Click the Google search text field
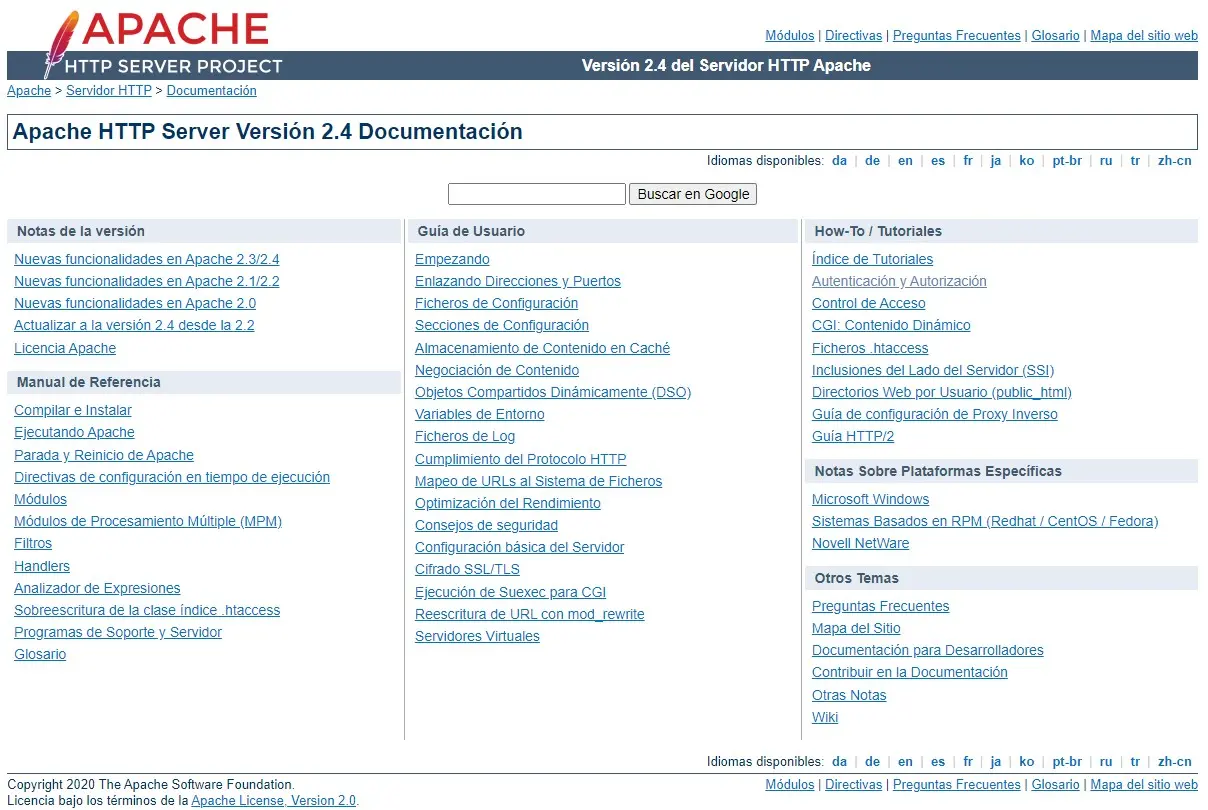The width and height of the screenshot is (1208, 810). coord(536,194)
